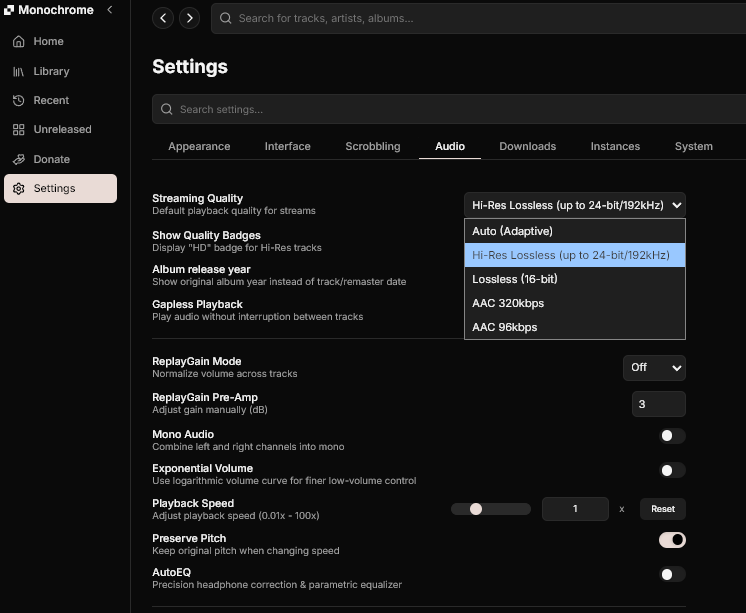Open the Unreleased grid icon
The image size is (746, 613).
19,130
